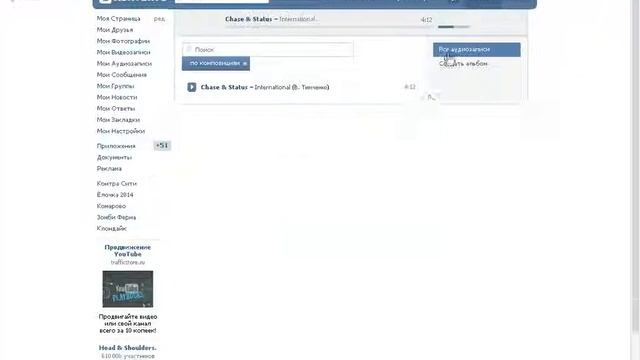
Task: Open 'Мои Фотографии' menu item
Action: pyautogui.click(x=123, y=41)
